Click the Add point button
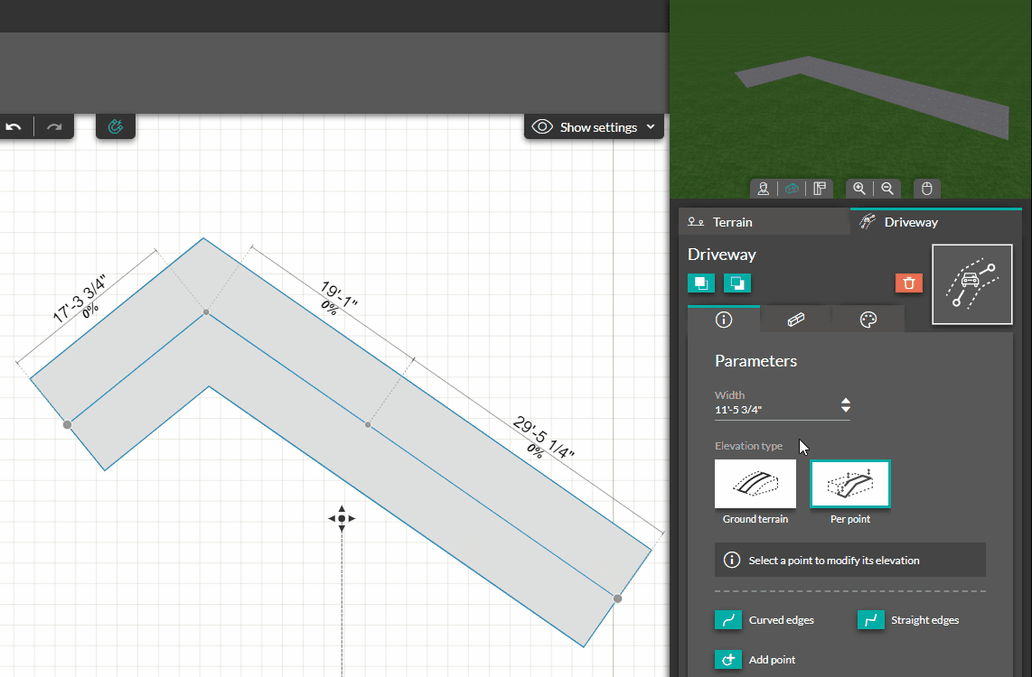 pos(728,659)
